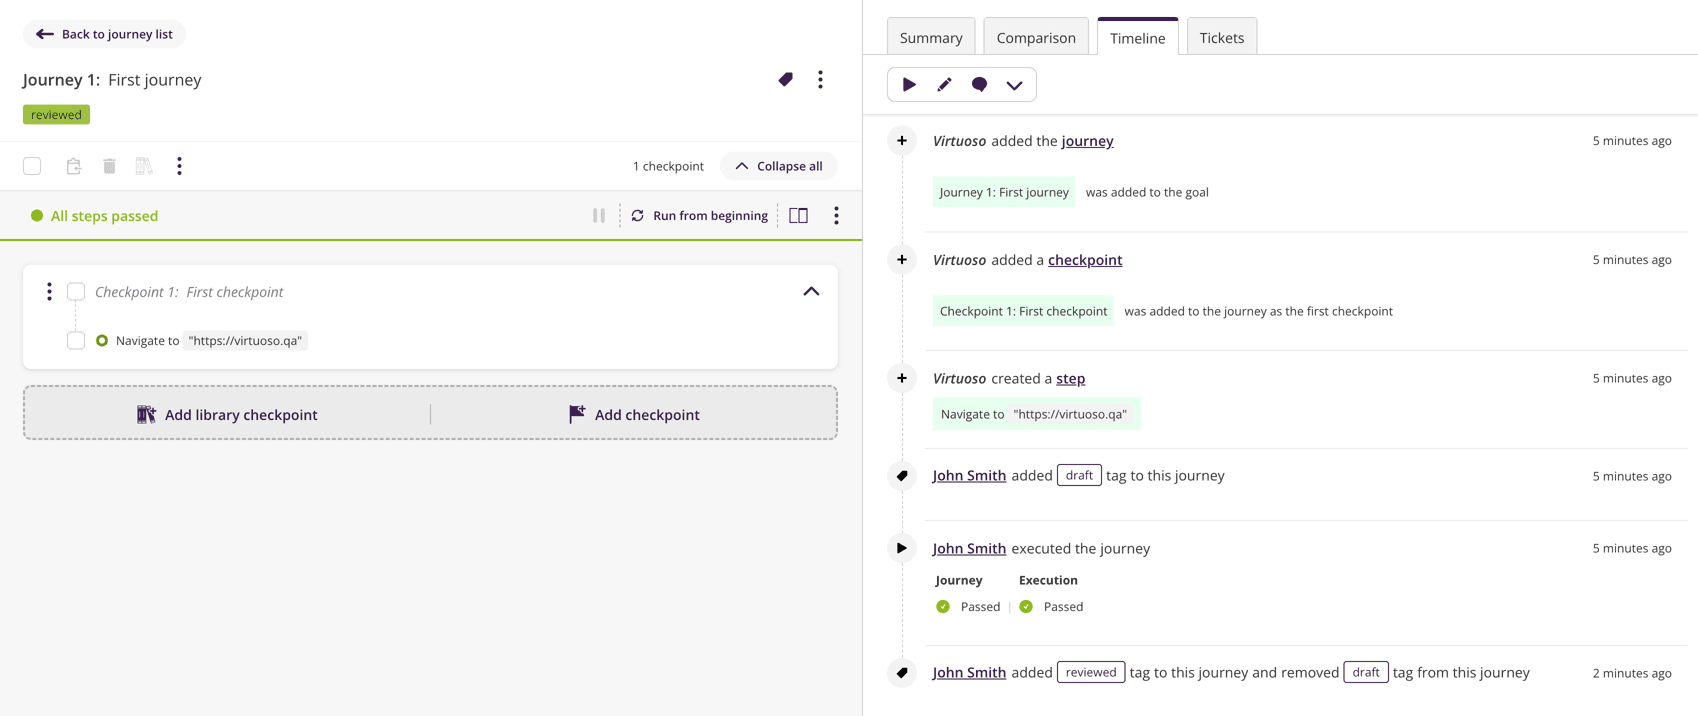Go back to journey list
The height and width of the screenshot is (716, 1698).
click(x=105, y=34)
